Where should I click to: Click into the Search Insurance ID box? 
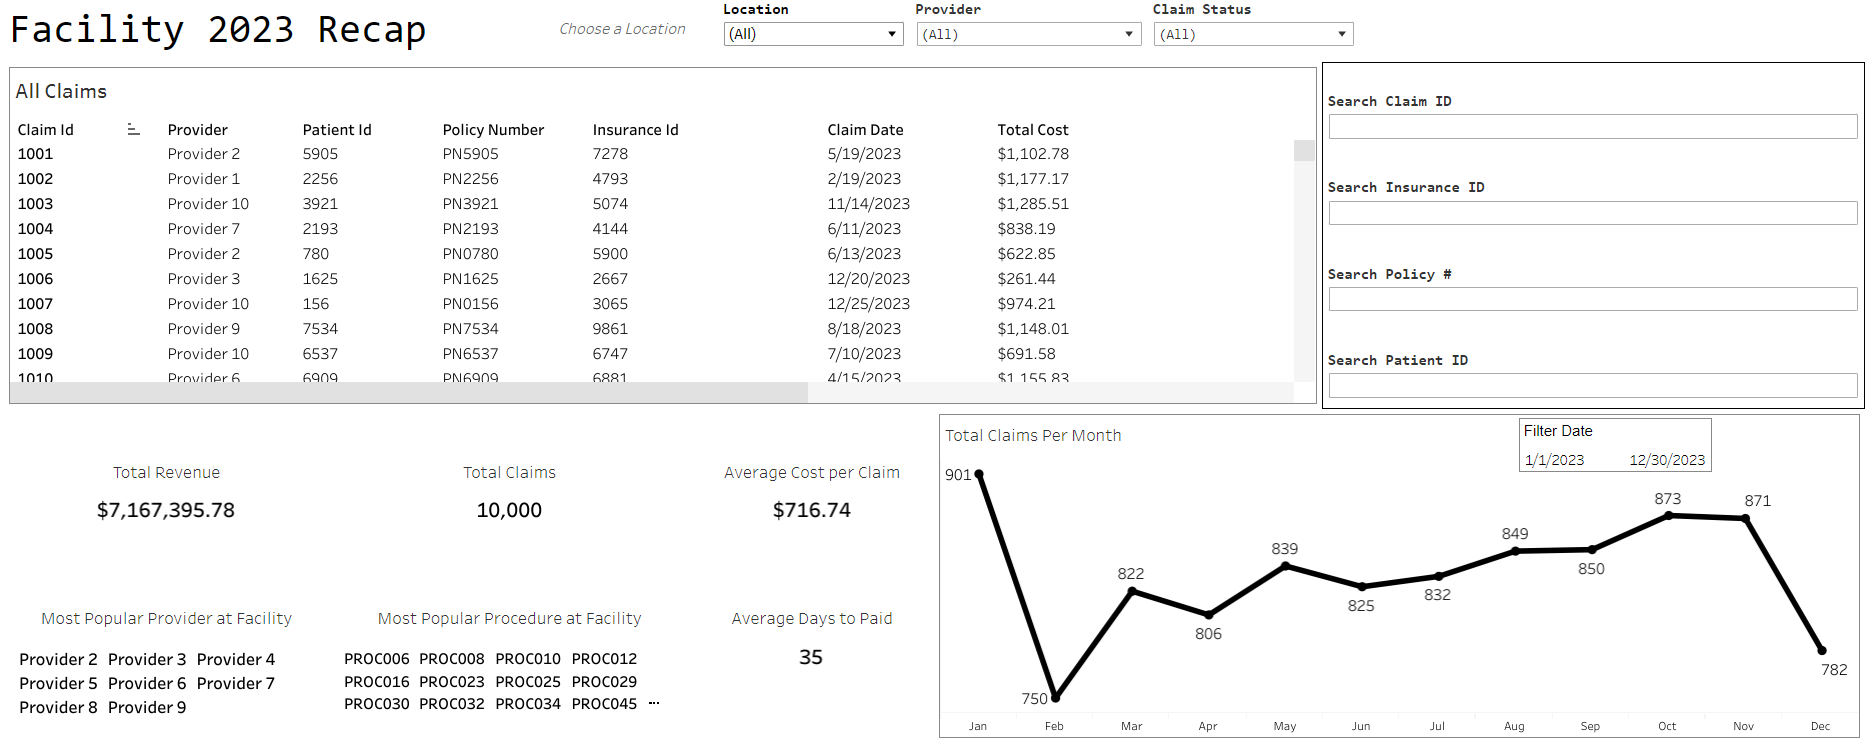click(1592, 213)
